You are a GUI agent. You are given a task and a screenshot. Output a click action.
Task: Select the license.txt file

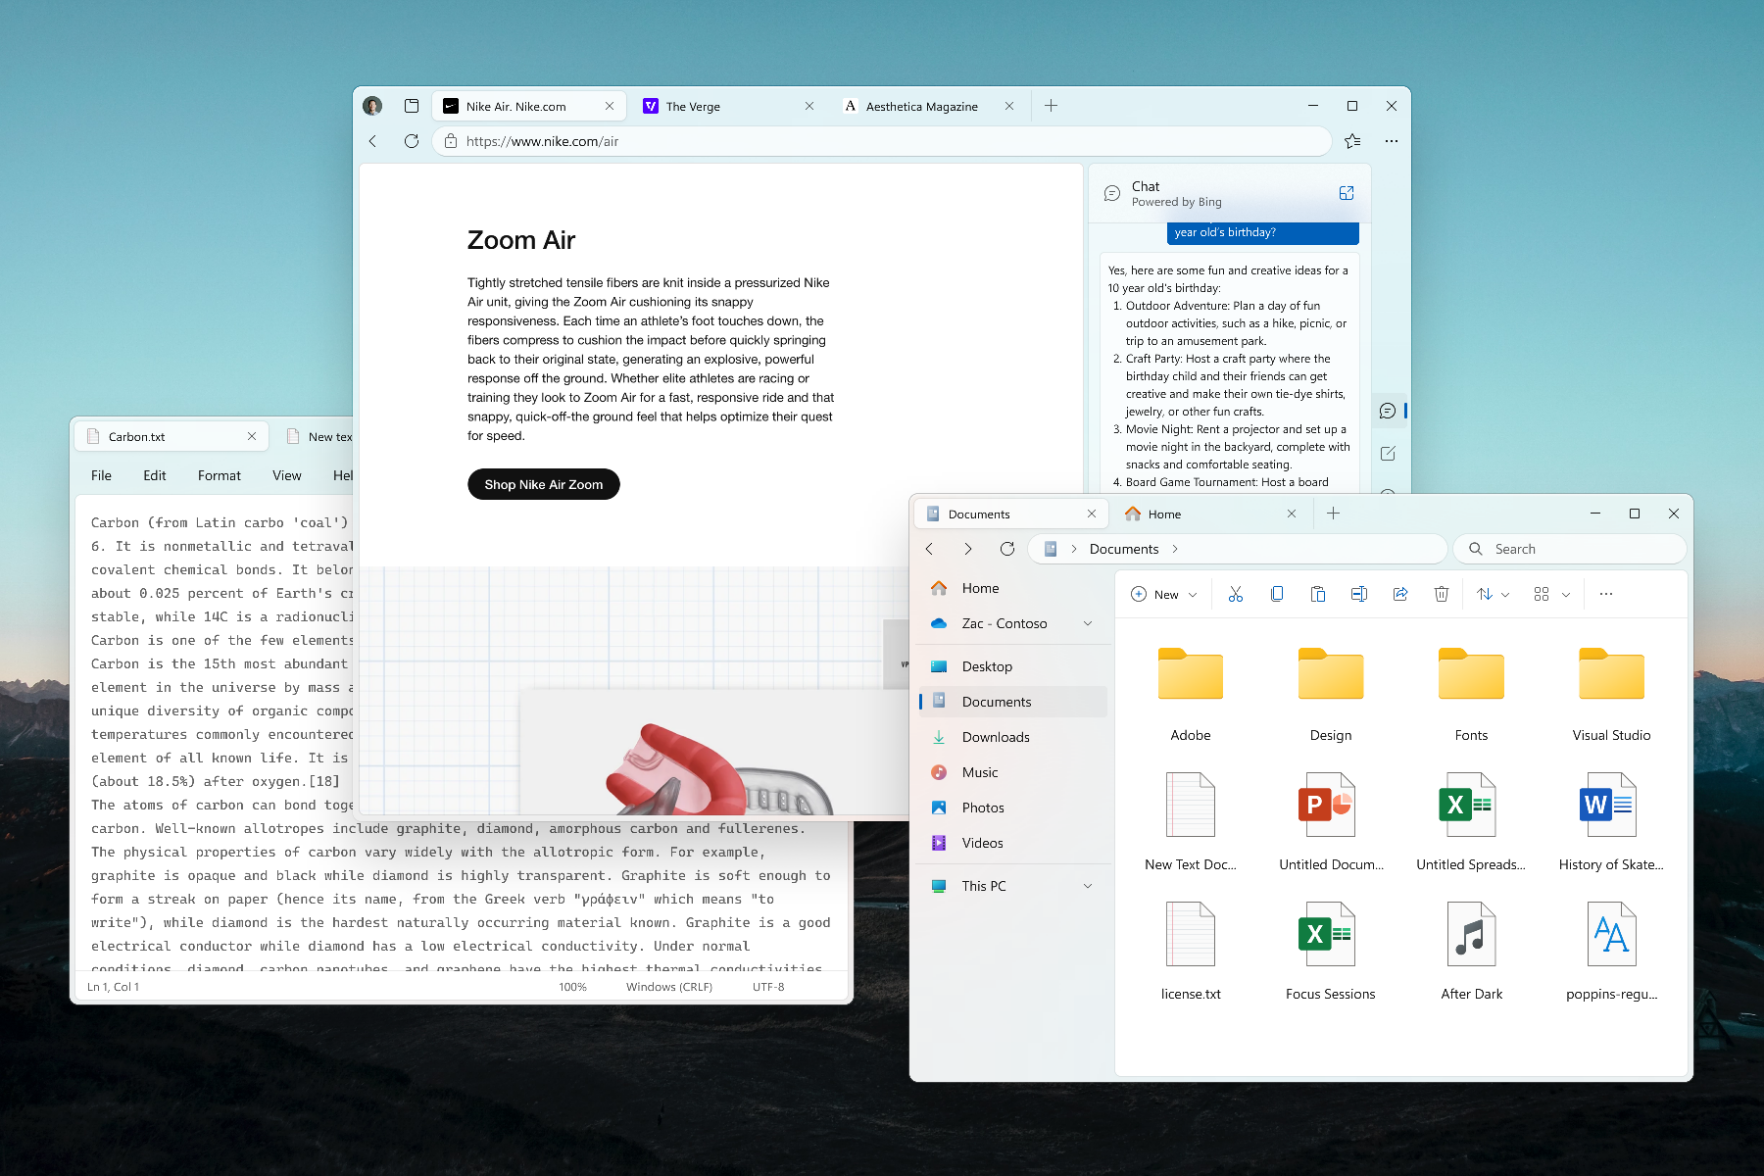(1190, 951)
